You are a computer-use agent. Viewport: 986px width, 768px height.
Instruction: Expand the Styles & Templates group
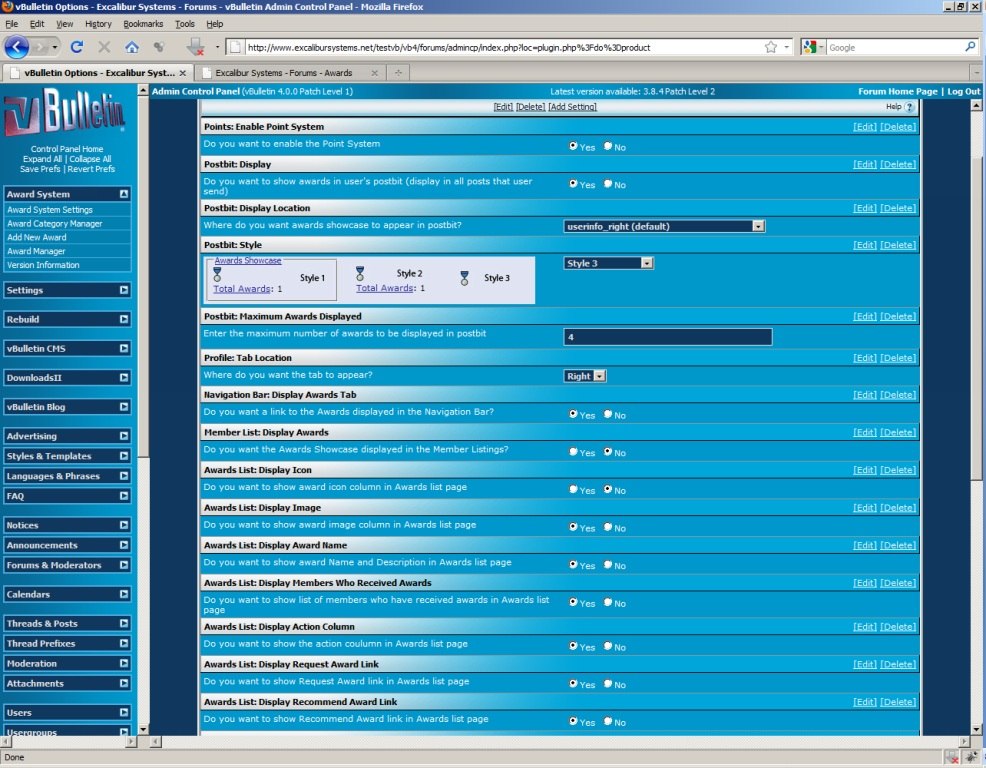pyautogui.click(x=124, y=456)
